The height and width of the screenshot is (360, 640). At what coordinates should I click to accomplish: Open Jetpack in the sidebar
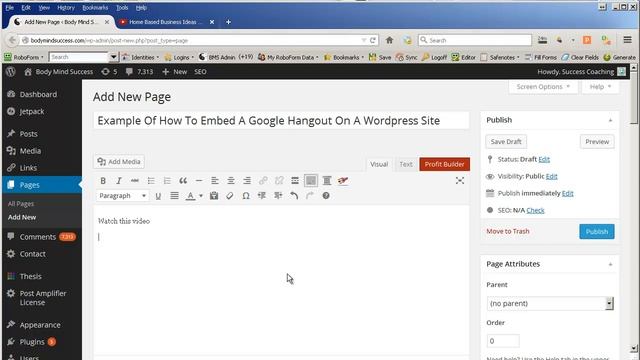(x=31, y=111)
